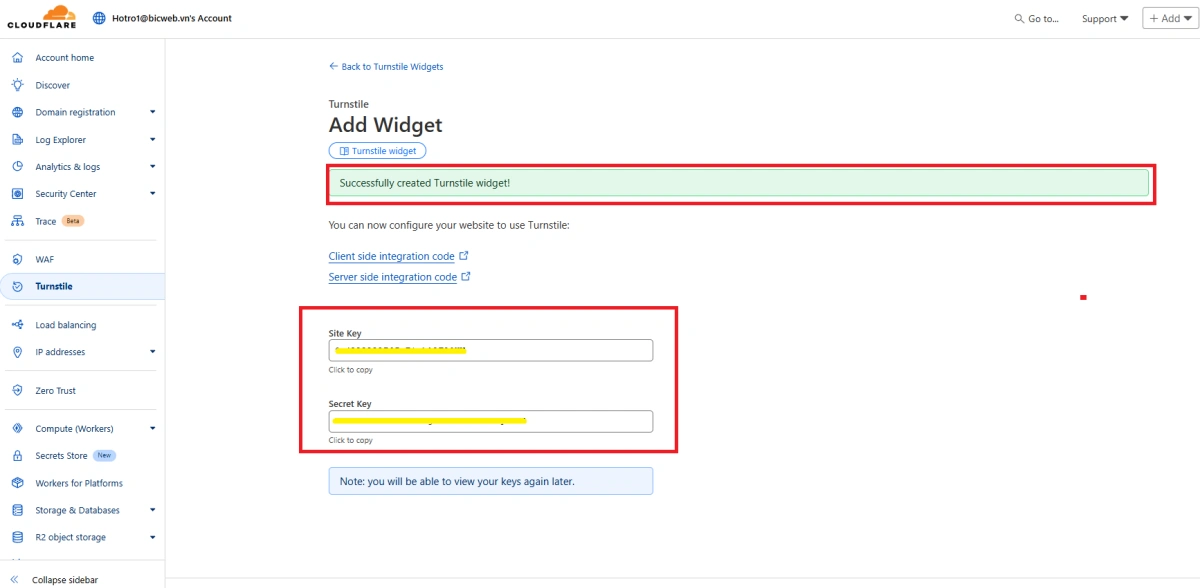
Task: Click the Discover lightbulb icon
Action: coord(17,85)
